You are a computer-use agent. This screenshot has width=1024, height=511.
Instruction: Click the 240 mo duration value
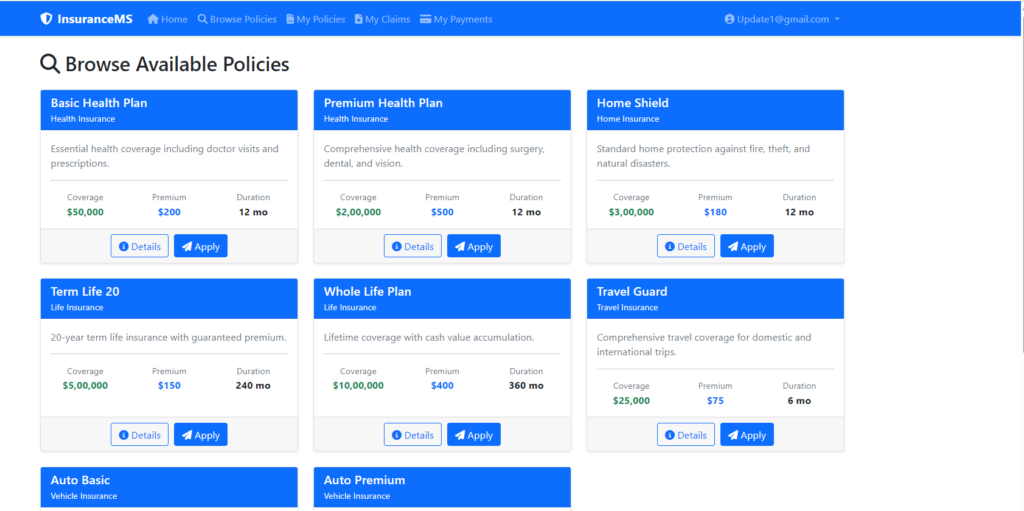coord(253,386)
